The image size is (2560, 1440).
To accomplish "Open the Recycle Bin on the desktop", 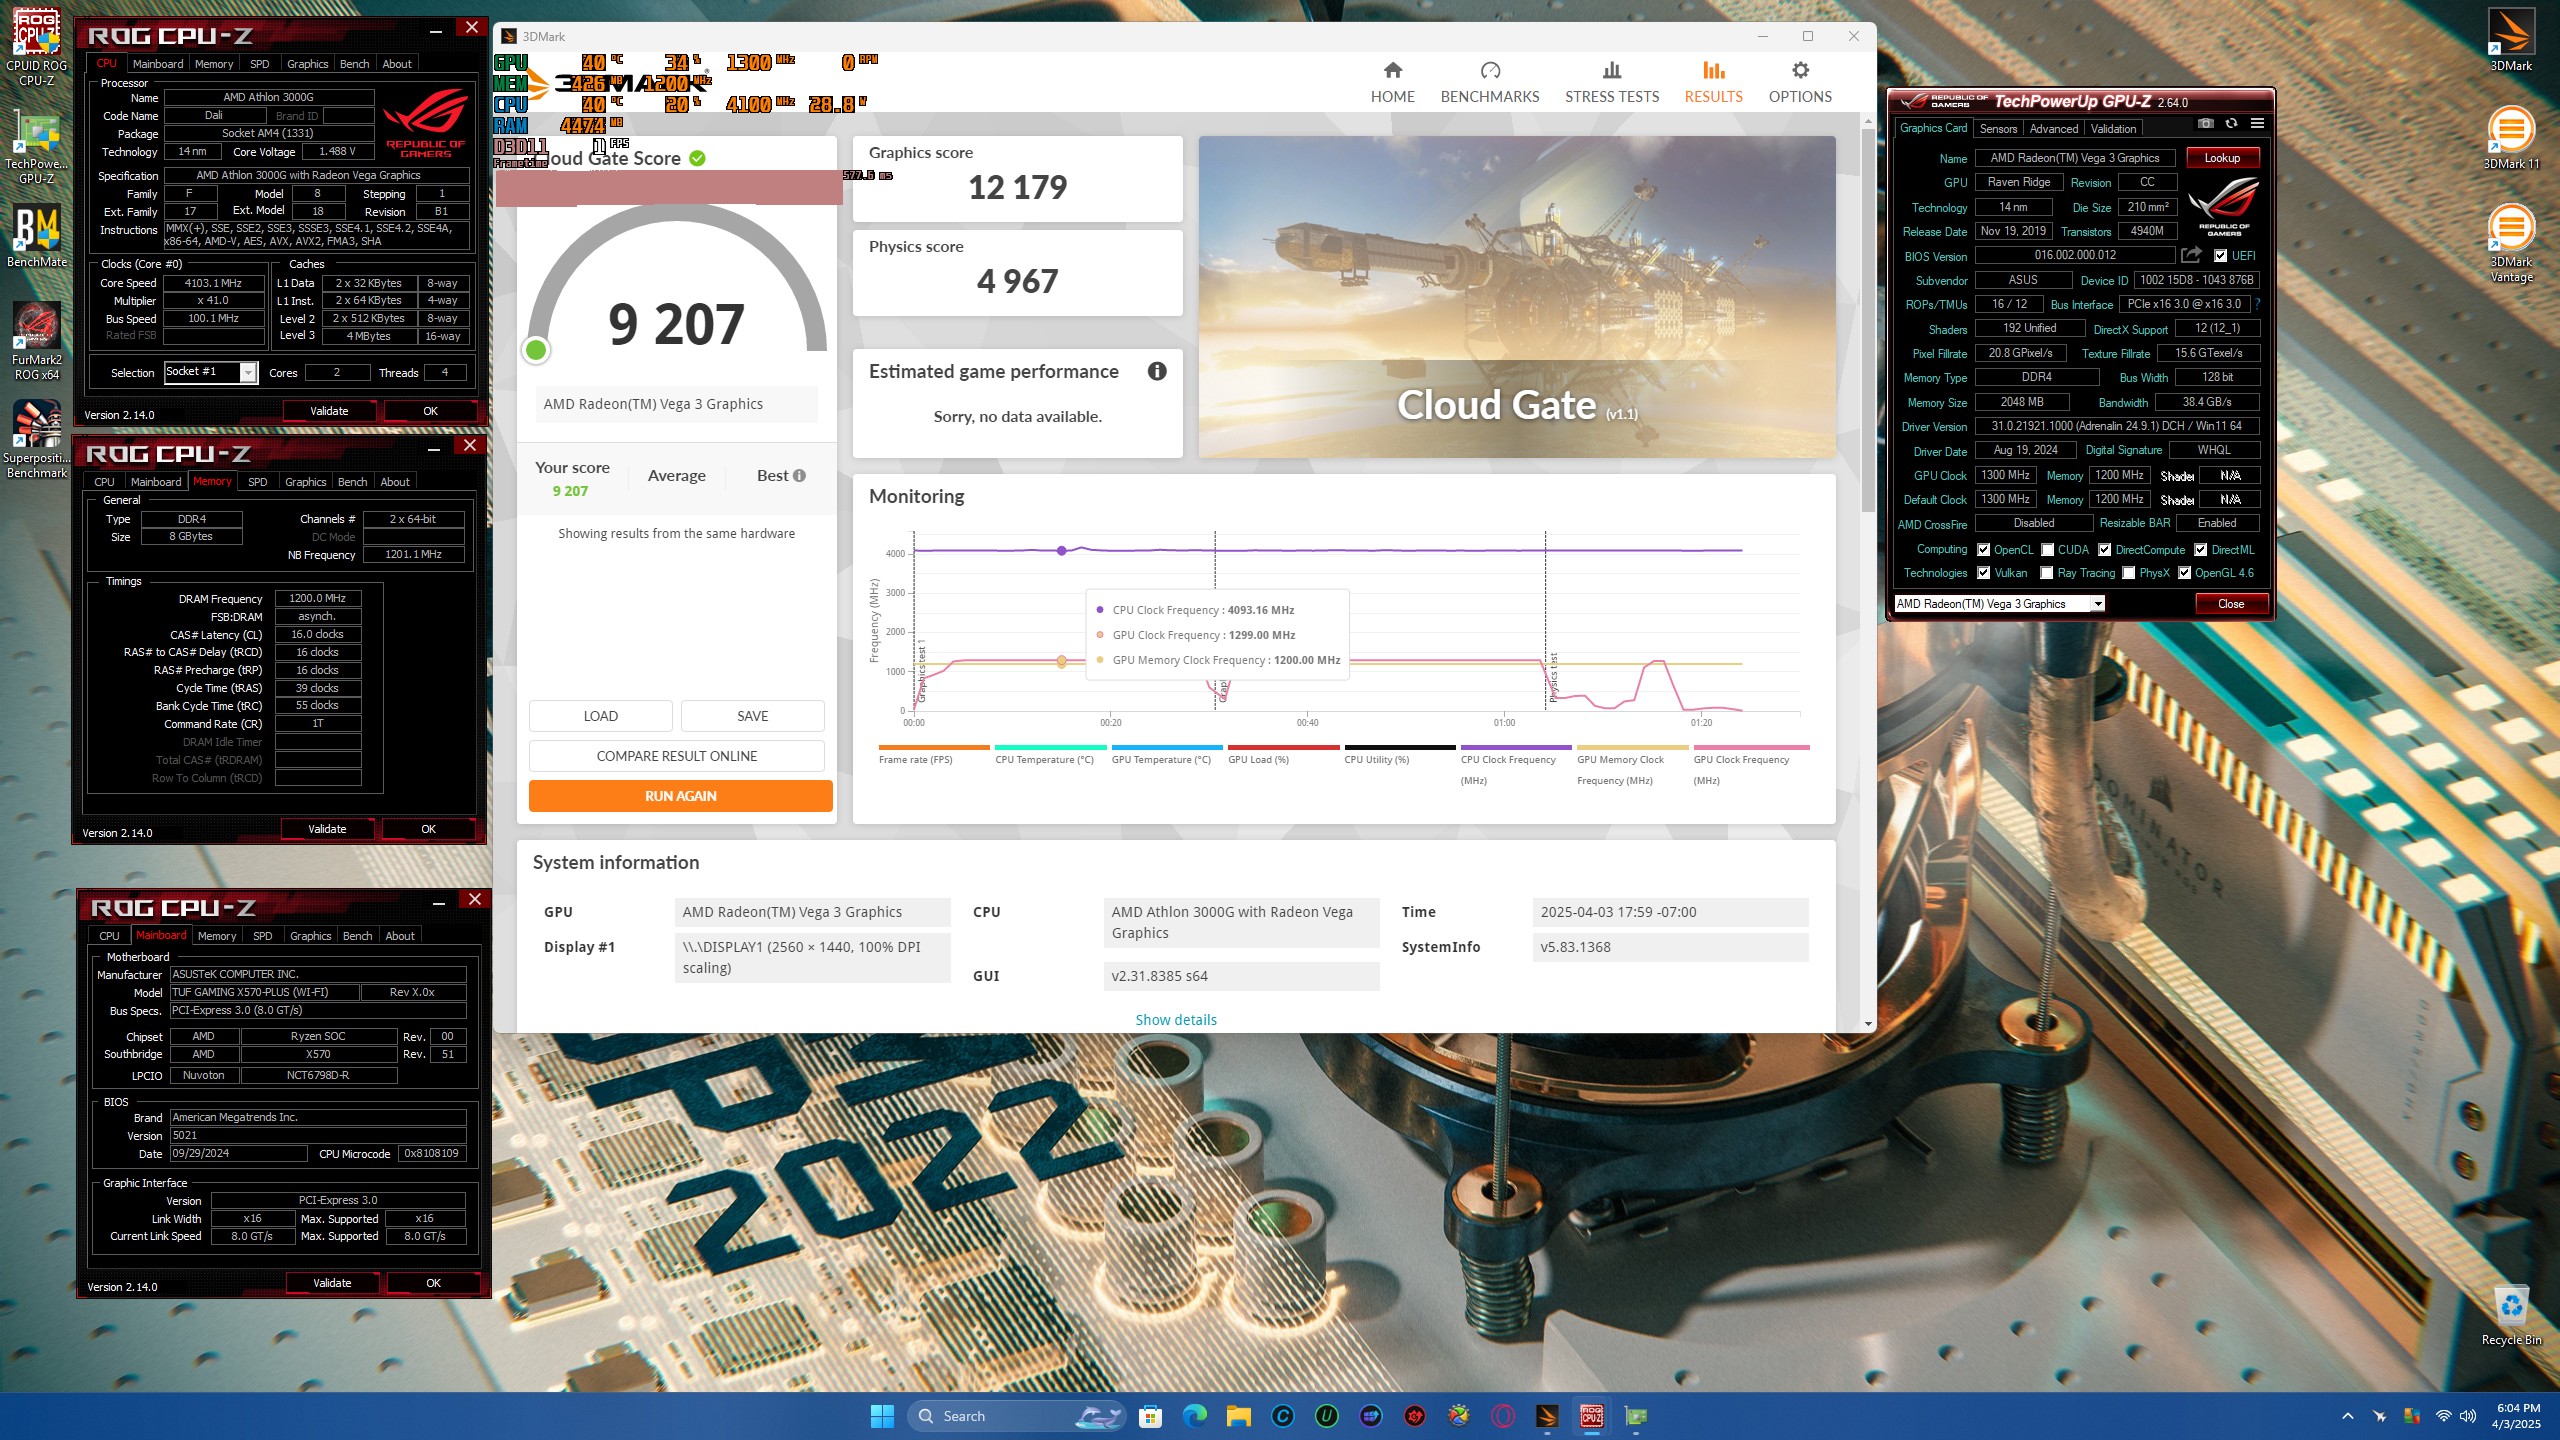I will click(x=2511, y=1315).
